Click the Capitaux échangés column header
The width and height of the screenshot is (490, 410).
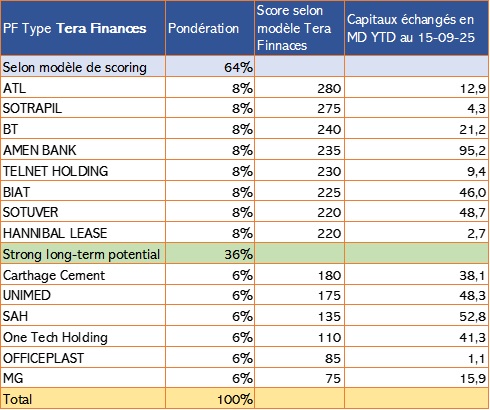(x=417, y=28)
